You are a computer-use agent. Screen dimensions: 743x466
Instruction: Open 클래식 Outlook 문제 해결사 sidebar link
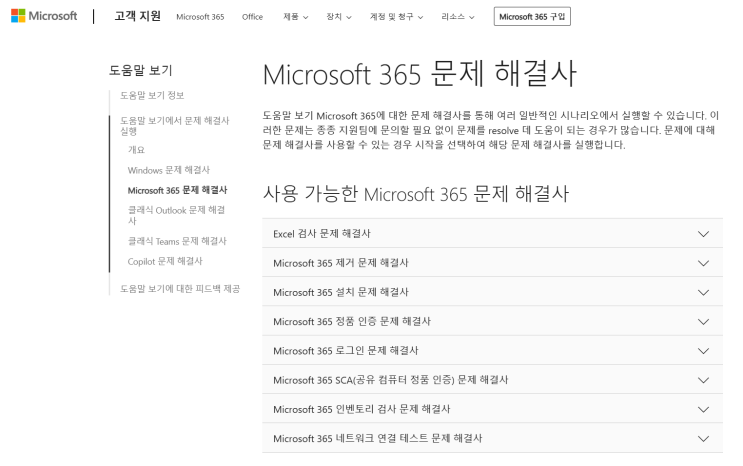[176, 215]
